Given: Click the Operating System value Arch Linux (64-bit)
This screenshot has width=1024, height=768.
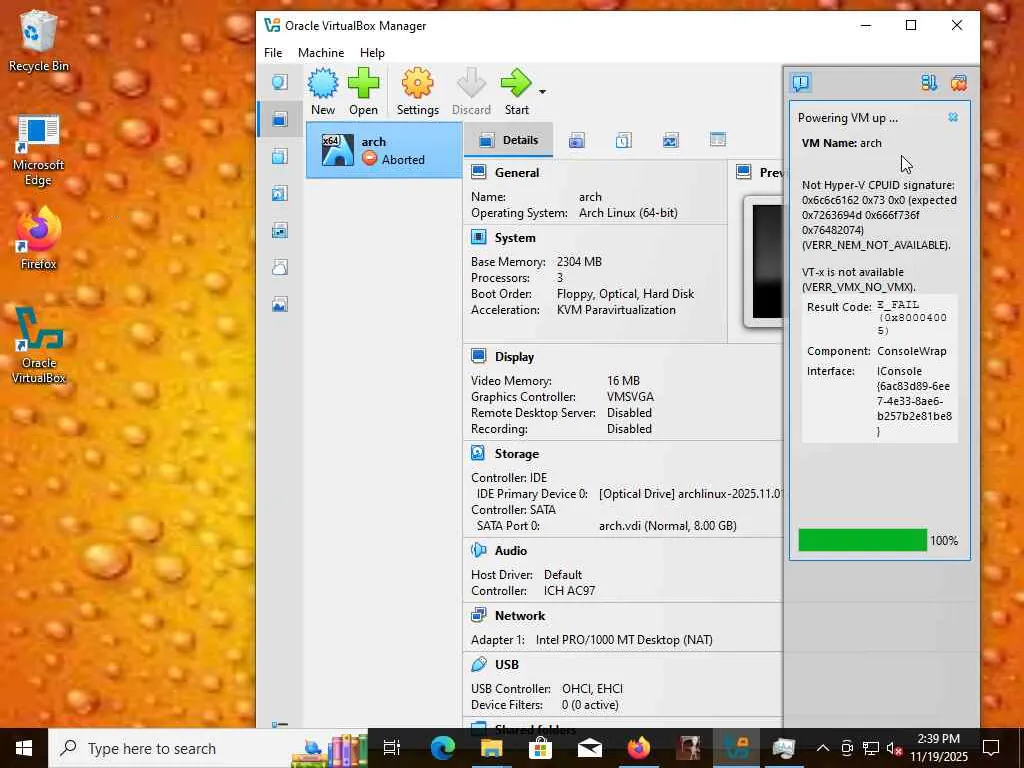Looking at the screenshot, I should click(628, 213).
